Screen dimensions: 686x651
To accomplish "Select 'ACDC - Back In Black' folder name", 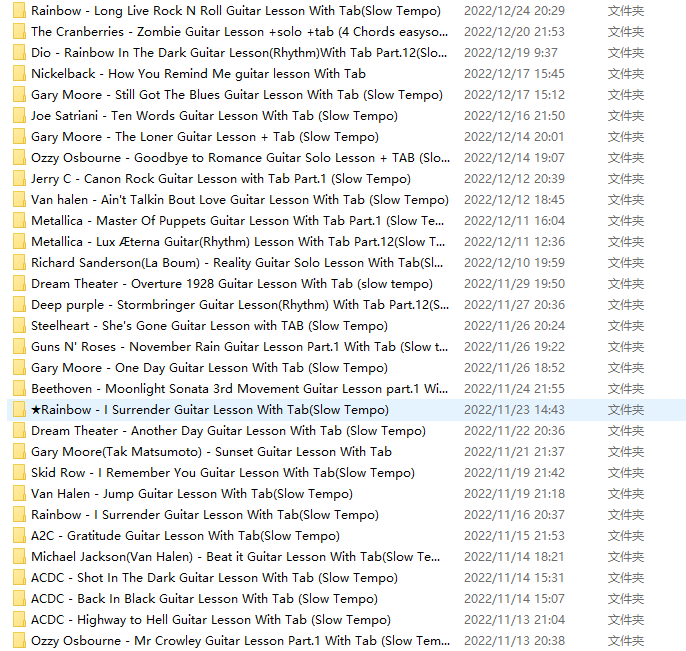I will tap(204, 598).
